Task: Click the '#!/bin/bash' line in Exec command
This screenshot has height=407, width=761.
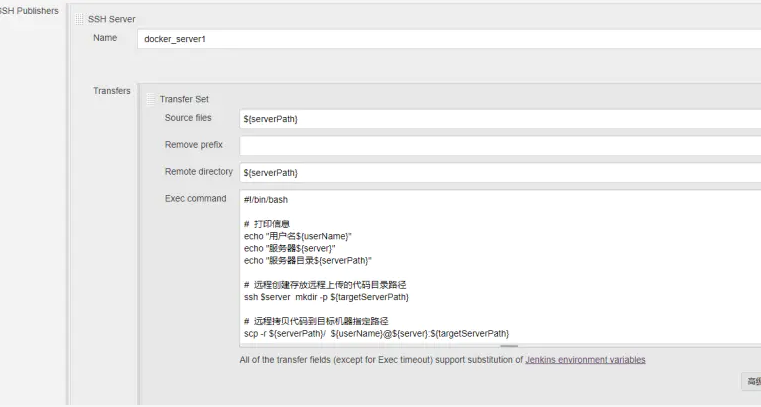Action: [x=266, y=200]
